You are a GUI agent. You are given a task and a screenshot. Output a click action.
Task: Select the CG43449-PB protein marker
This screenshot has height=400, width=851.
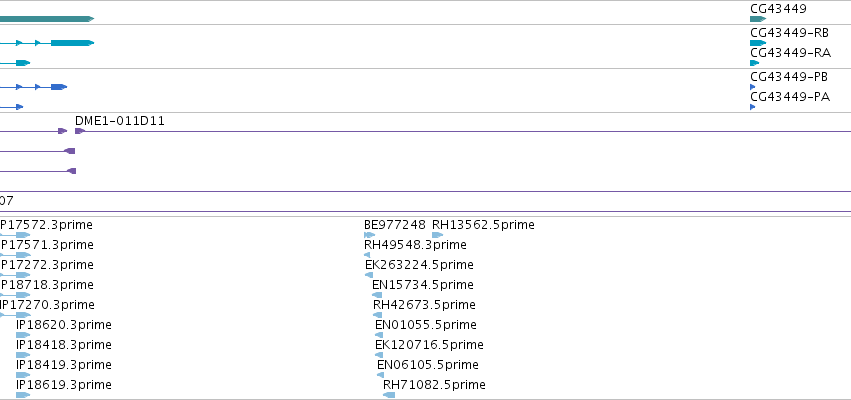click(753, 87)
